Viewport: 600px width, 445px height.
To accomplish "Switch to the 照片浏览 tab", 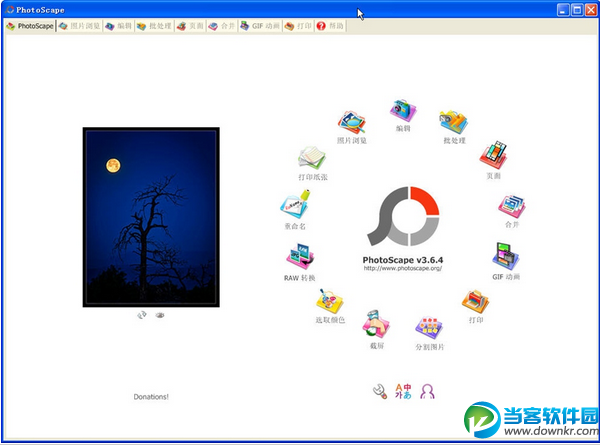I will pos(80,26).
